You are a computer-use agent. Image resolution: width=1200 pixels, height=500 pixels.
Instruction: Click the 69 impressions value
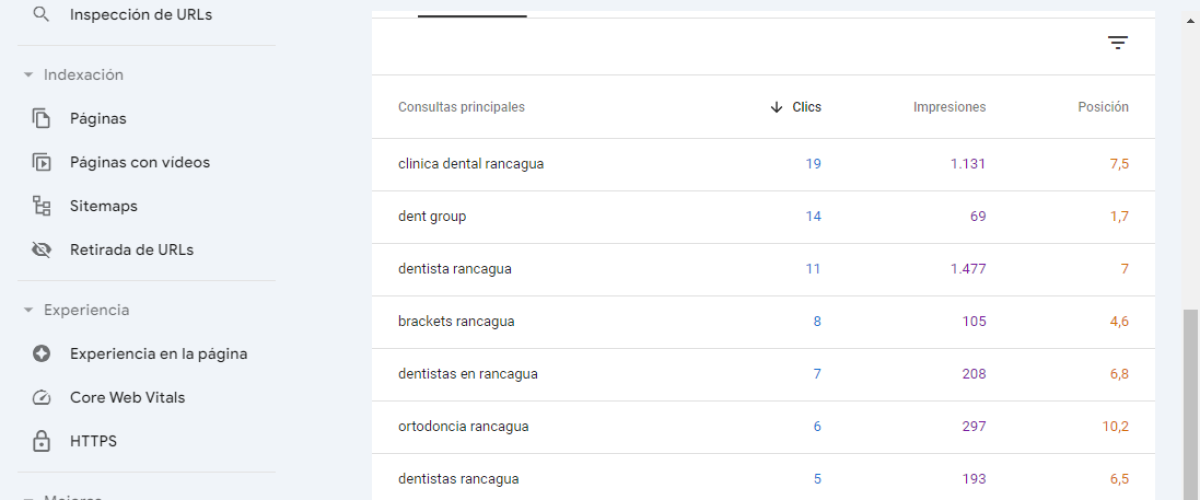[x=978, y=216]
